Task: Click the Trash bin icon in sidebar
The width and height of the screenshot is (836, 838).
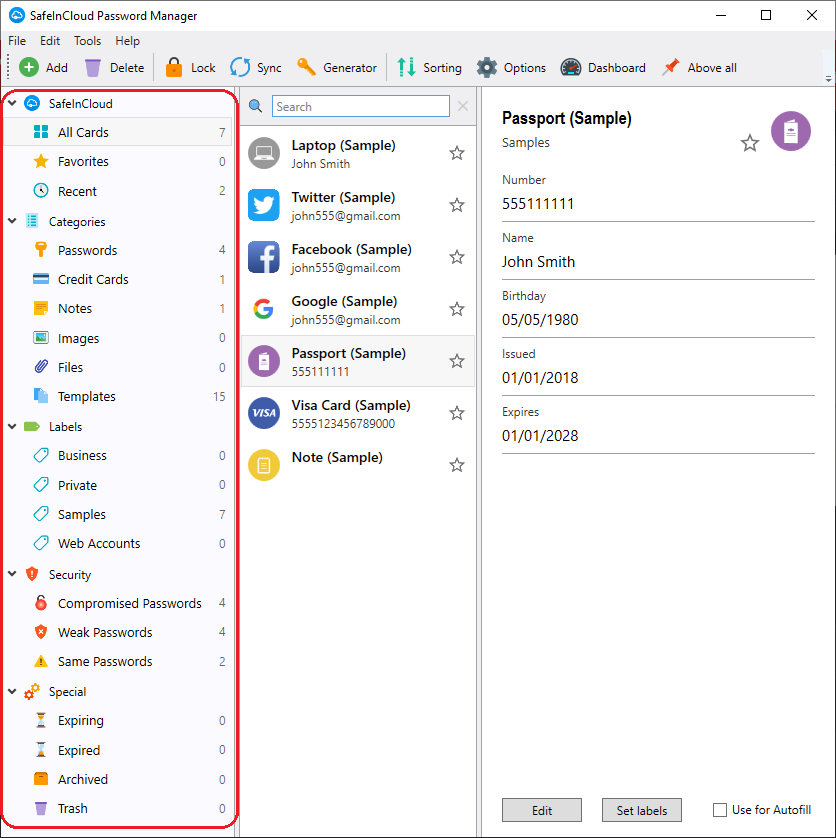Action: pos(41,808)
